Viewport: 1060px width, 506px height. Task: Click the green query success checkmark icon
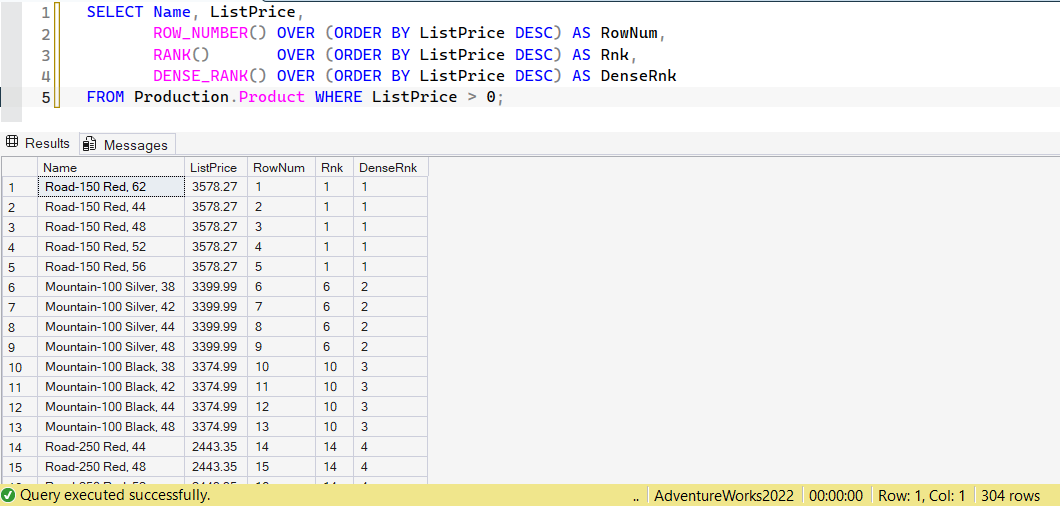(9, 494)
